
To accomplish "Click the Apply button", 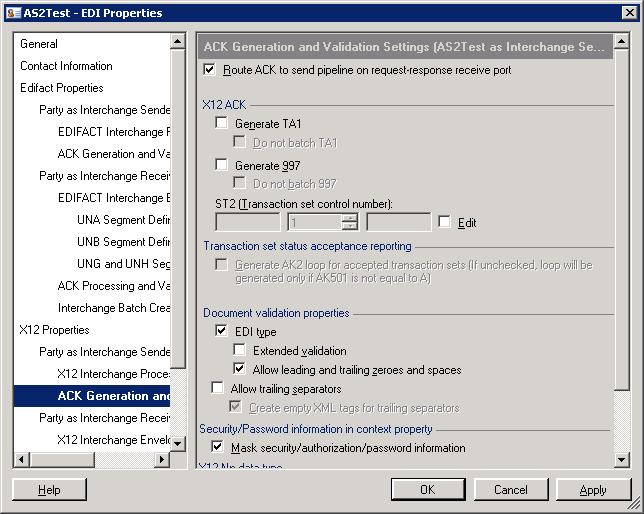I will [593, 489].
